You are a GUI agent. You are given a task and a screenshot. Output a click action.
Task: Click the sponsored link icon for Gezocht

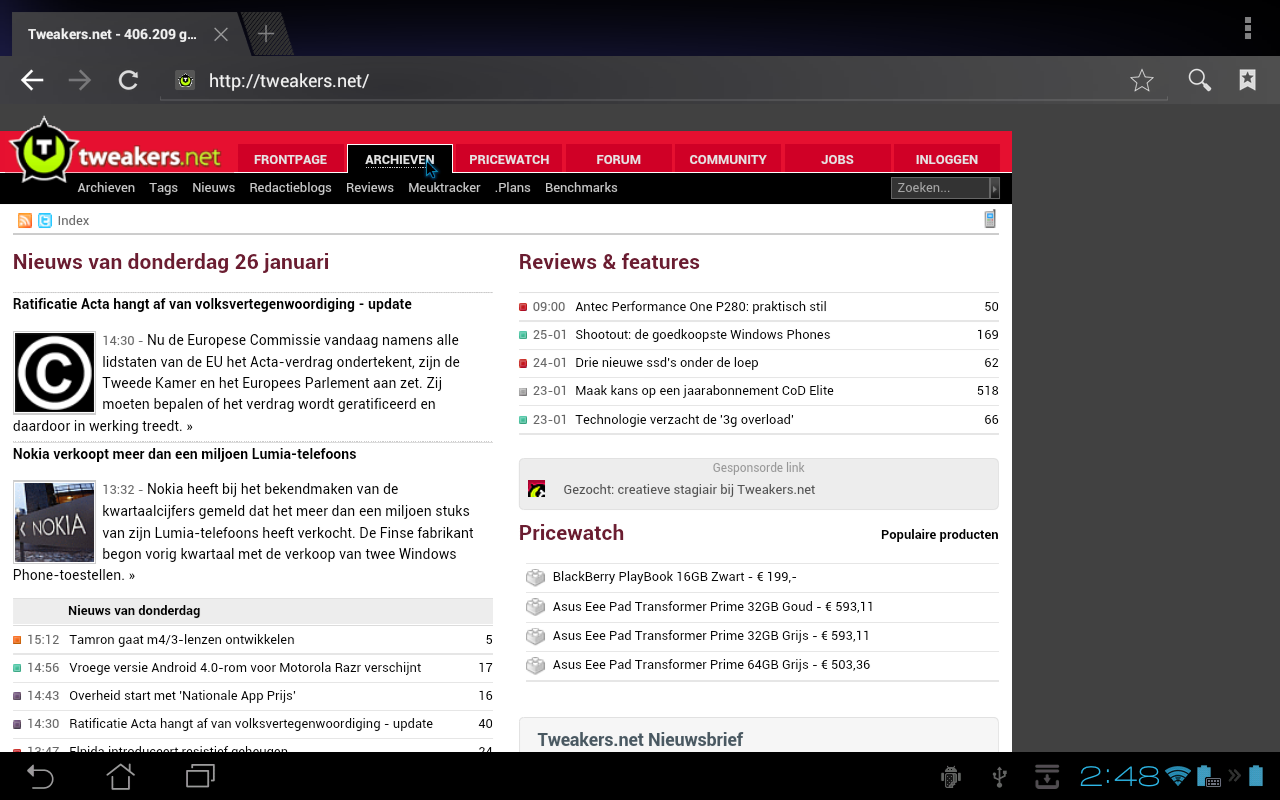click(536, 489)
